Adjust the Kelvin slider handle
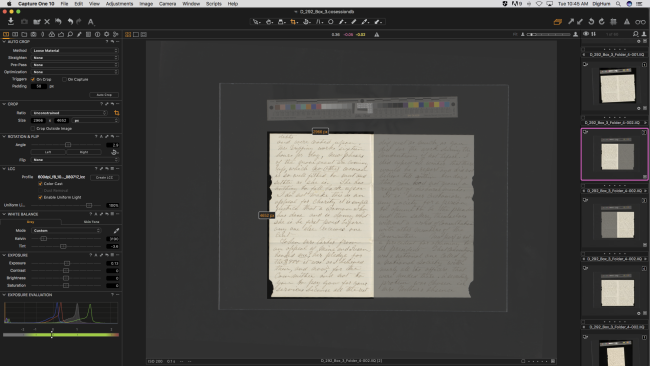This screenshot has width=650, height=366. [x=44, y=239]
